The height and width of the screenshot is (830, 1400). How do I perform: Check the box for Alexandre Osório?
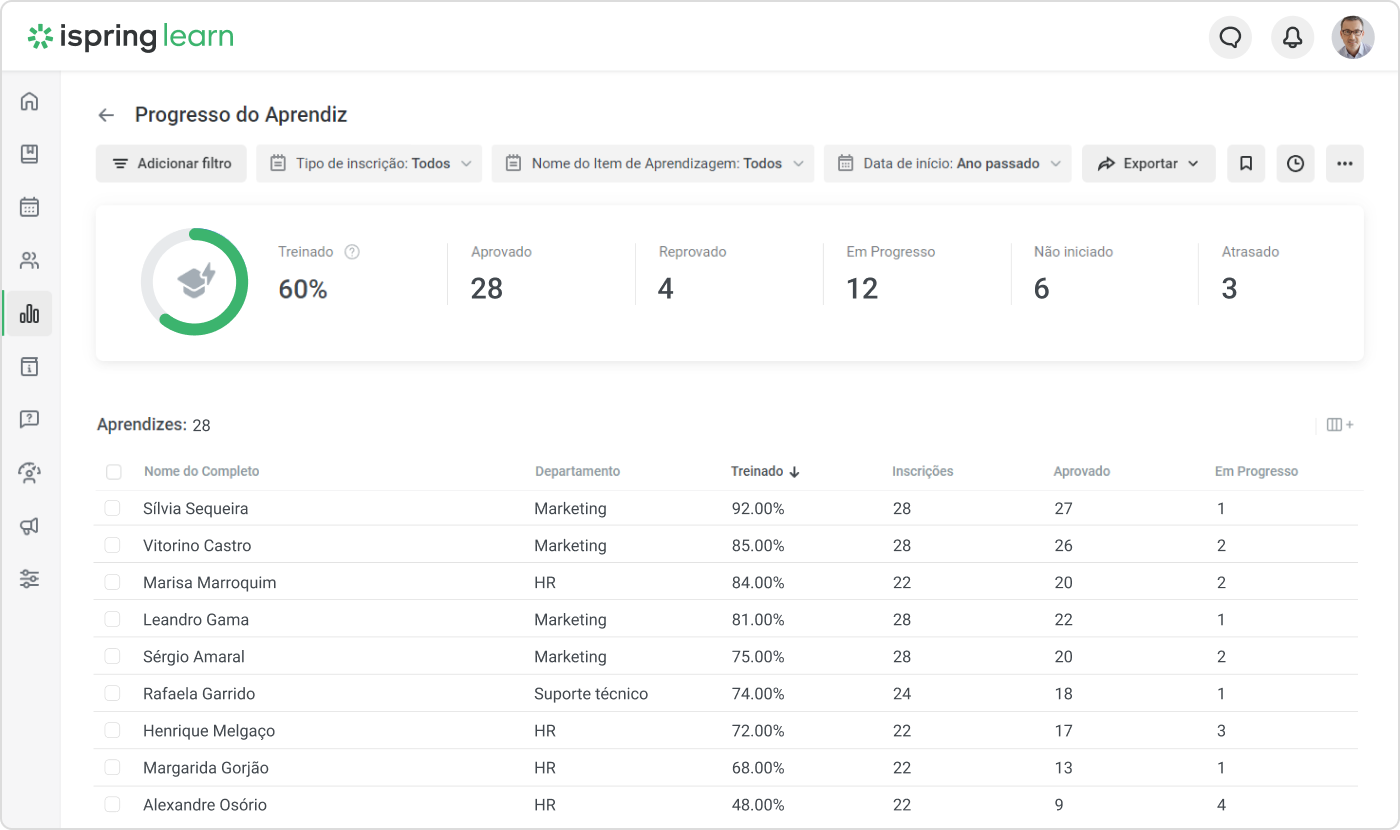(x=112, y=804)
